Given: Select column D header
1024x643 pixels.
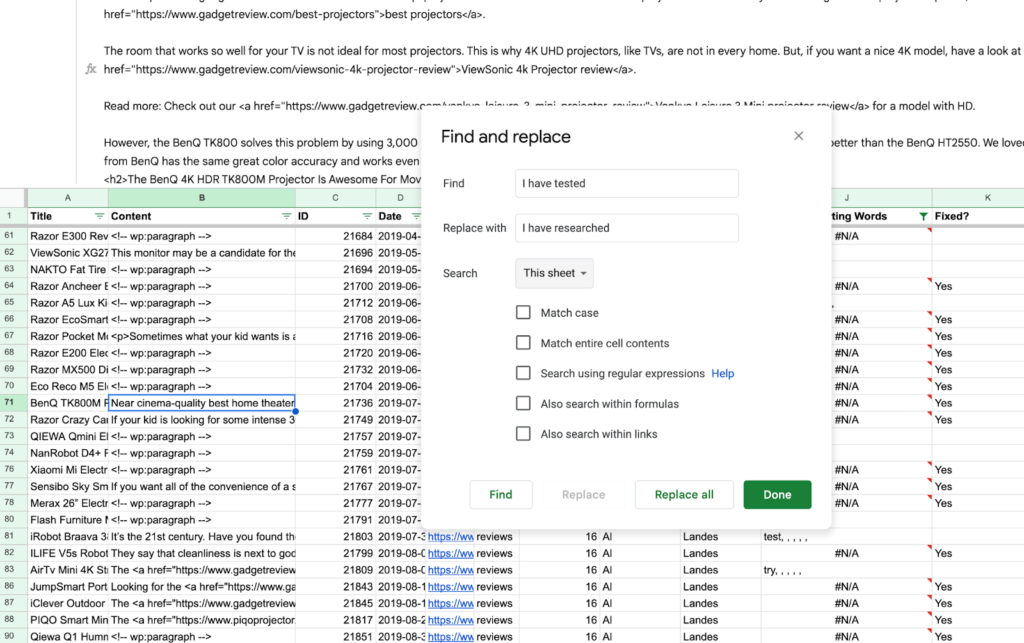Looking at the screenshot, I should (400, 198).
